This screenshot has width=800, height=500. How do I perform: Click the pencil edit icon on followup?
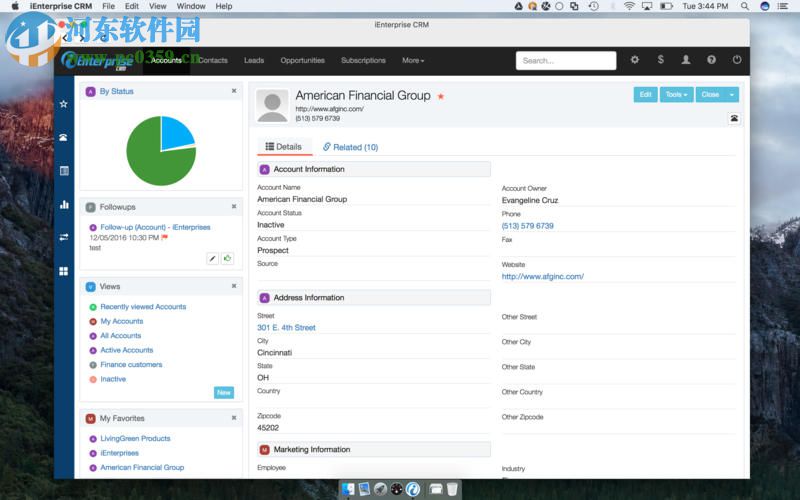tap(213, 259)
